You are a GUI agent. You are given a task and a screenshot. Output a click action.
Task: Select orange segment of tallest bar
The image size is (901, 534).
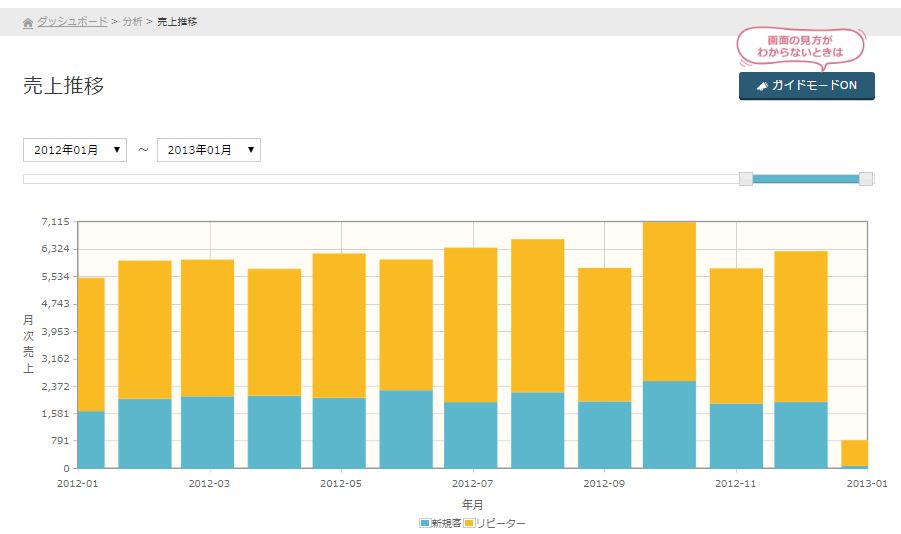(x=669, y=300)
